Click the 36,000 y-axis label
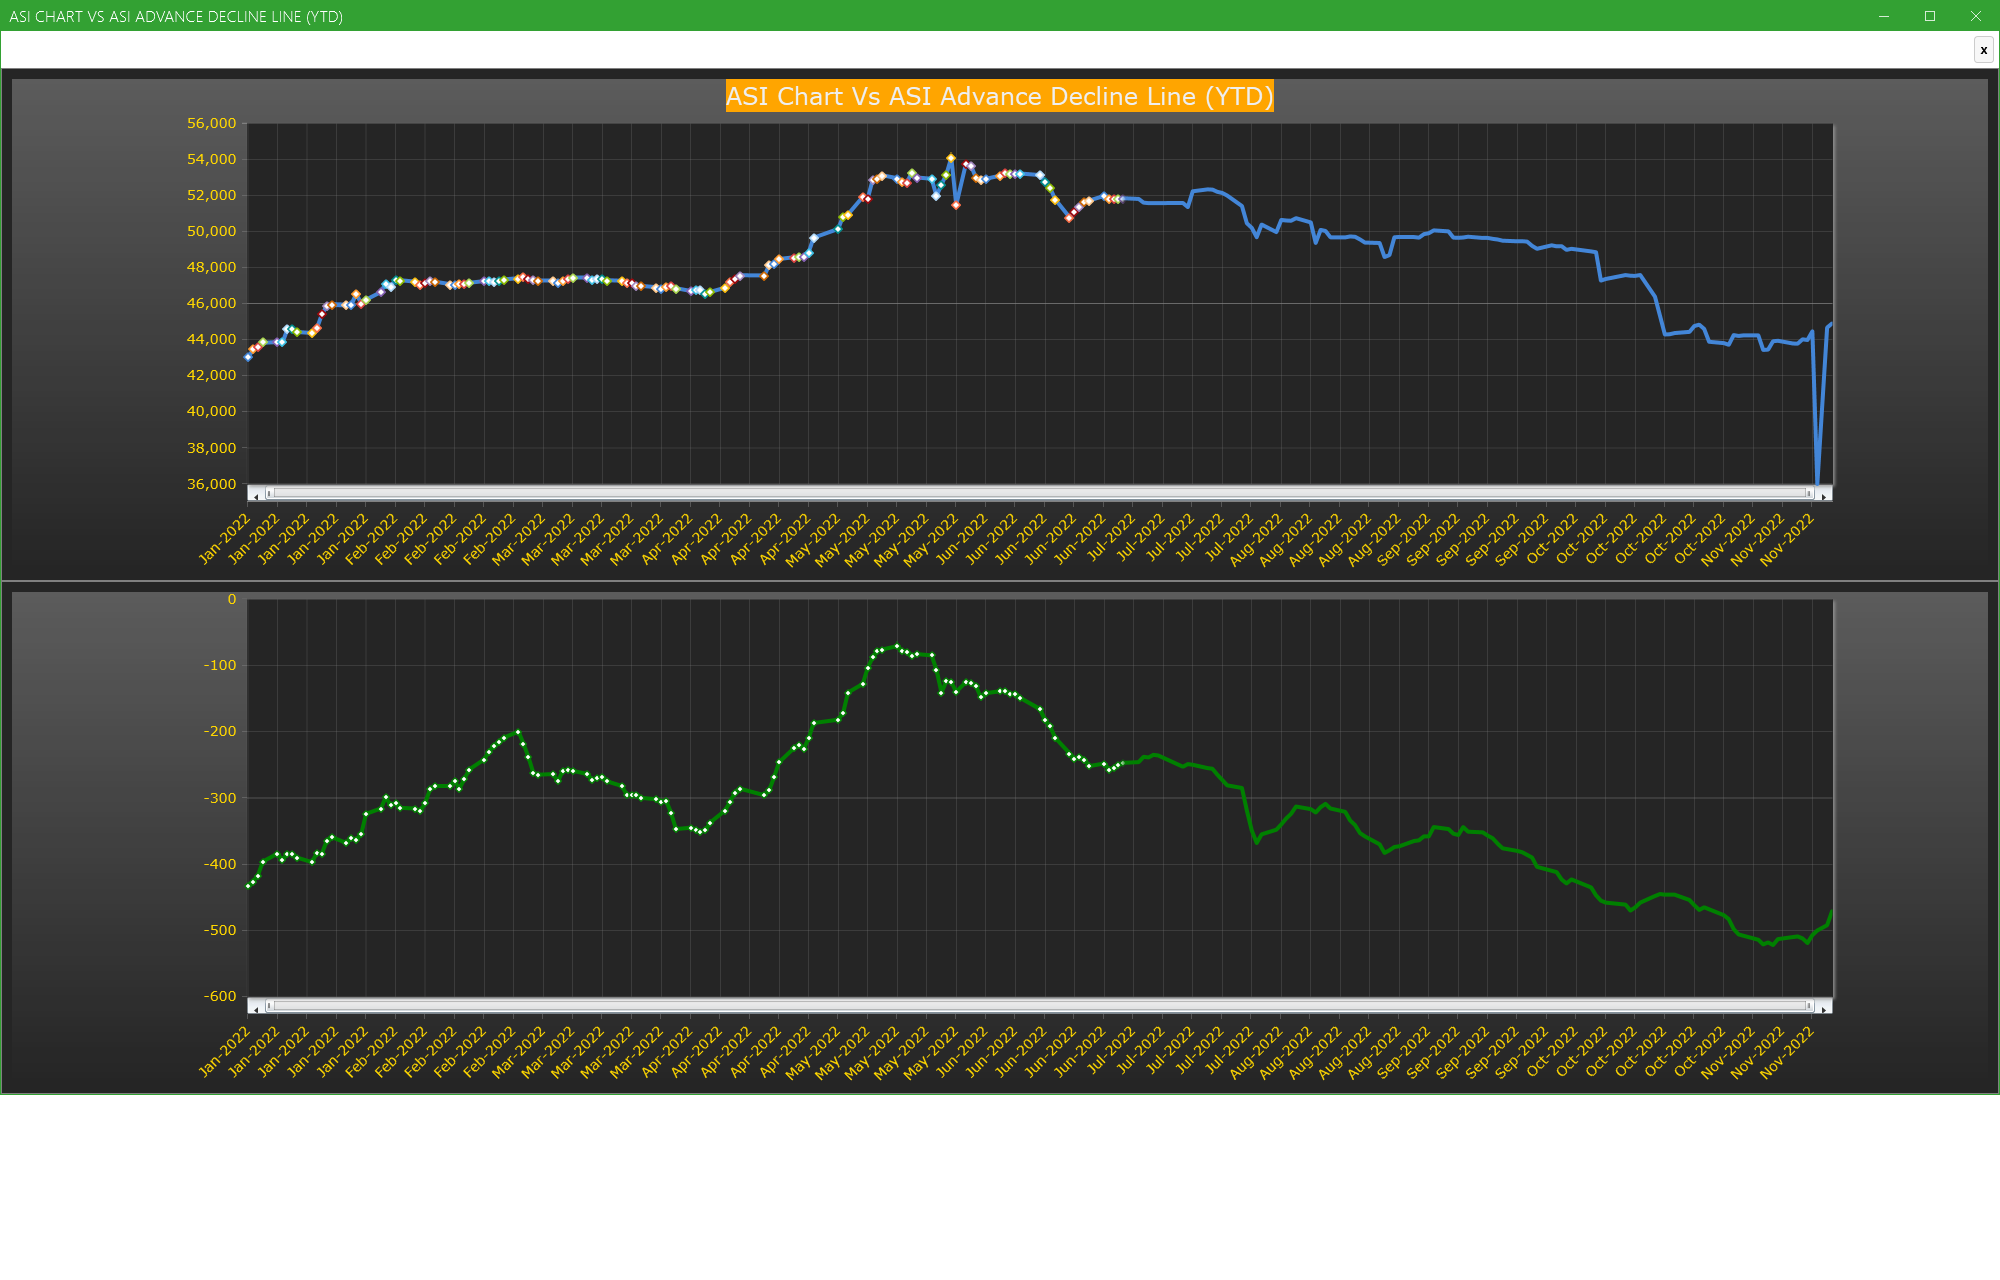Image resolution: width=2000 pixels, height=1280 pixels. pos(212,484)
